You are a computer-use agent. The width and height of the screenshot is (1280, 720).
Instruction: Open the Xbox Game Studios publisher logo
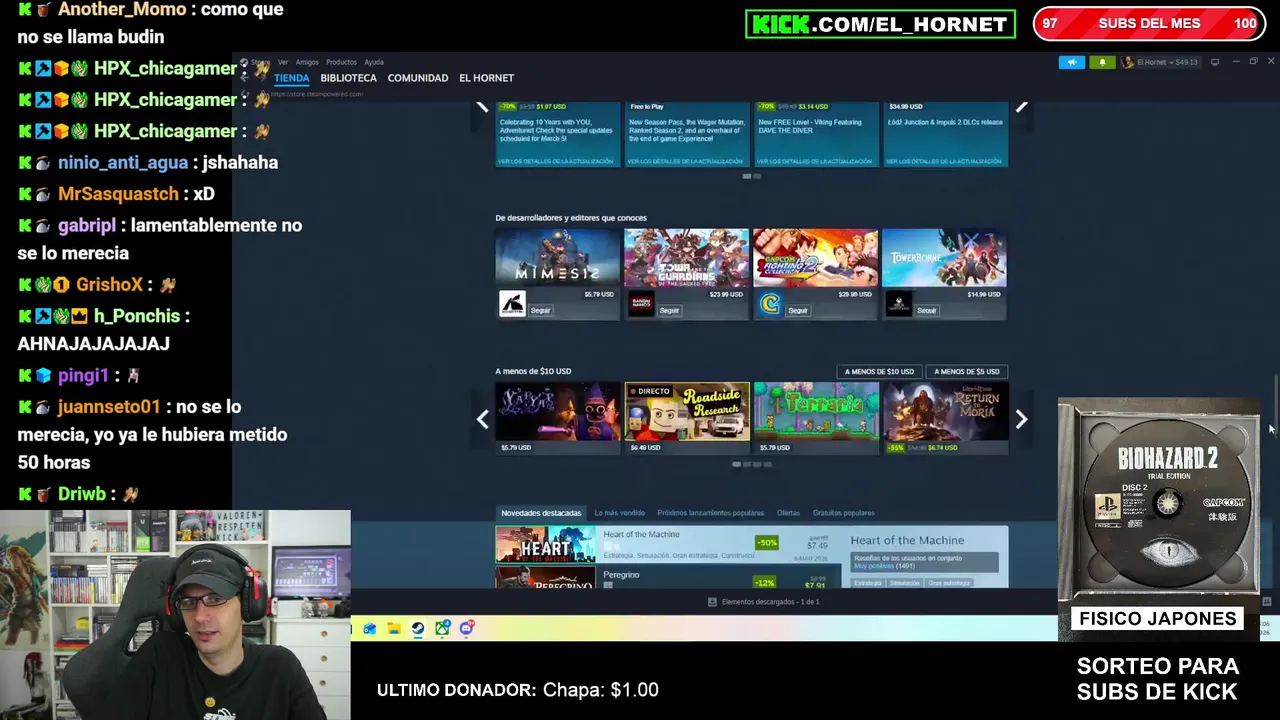pyautogui.click(x=898, y=304)
